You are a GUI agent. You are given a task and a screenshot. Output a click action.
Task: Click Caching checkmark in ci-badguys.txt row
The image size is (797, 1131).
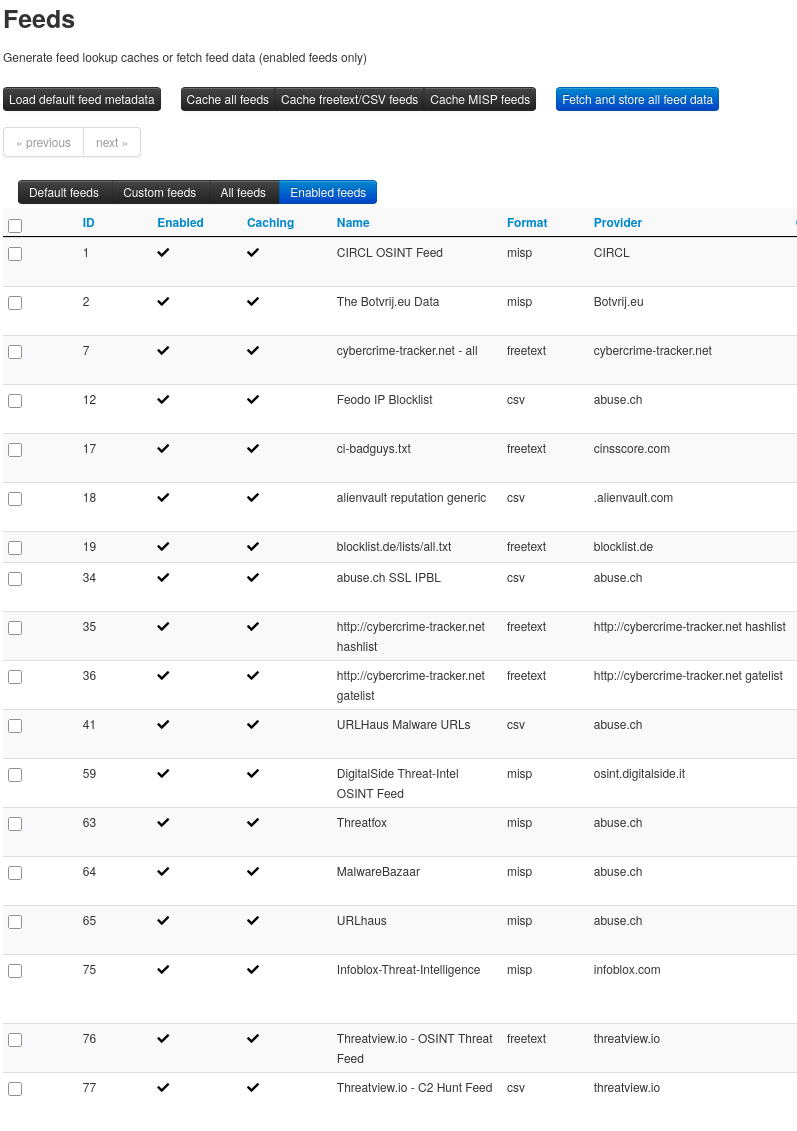pos(252,449)
